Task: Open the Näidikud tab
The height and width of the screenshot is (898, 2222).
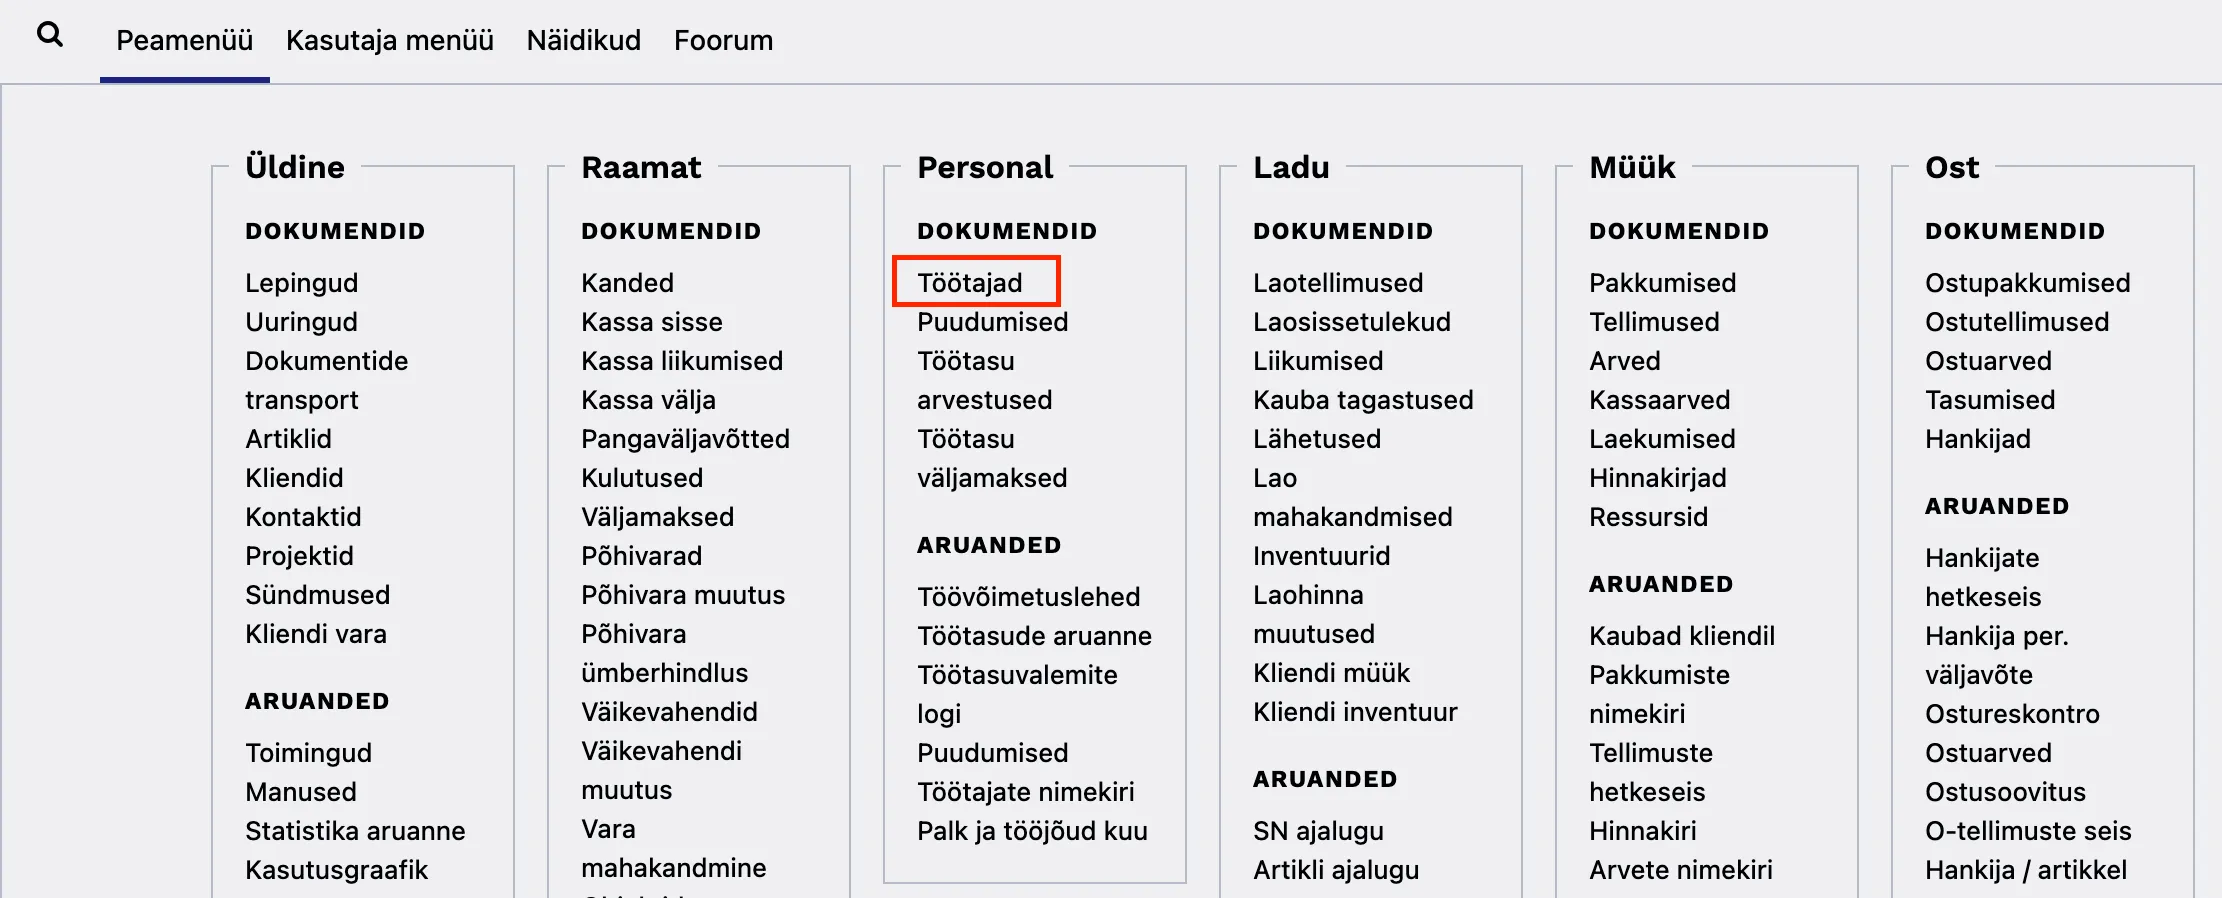Action: 583,41
